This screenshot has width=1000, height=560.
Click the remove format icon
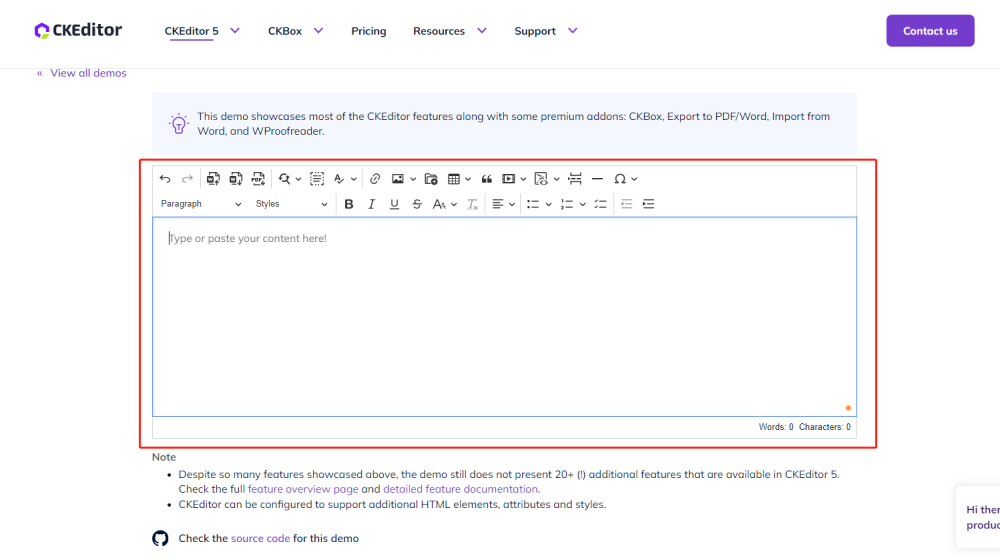pyautogui.click(x=473, y=204)
